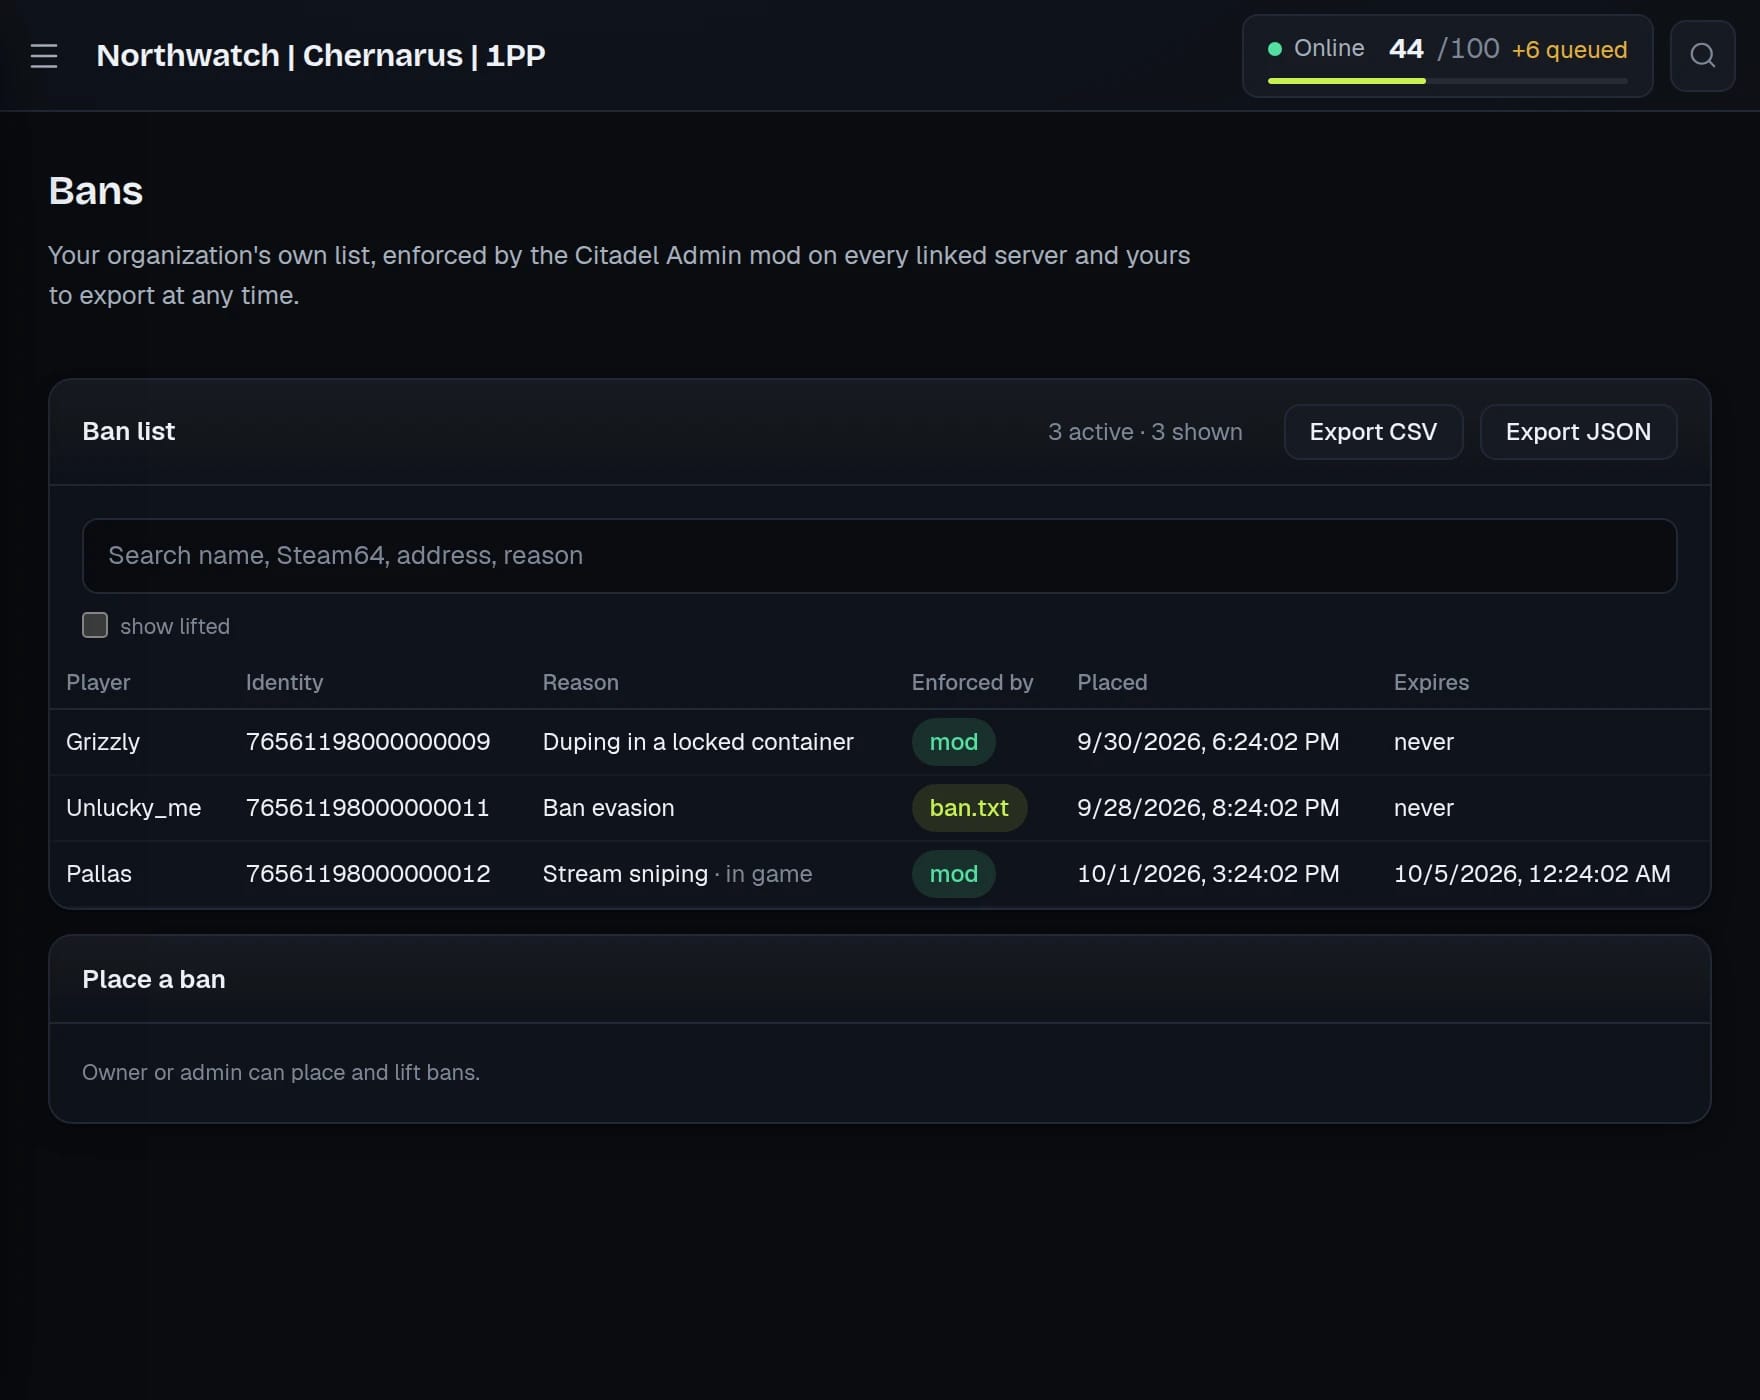
Task: Click the Player column header
Action: pos(98,682)
